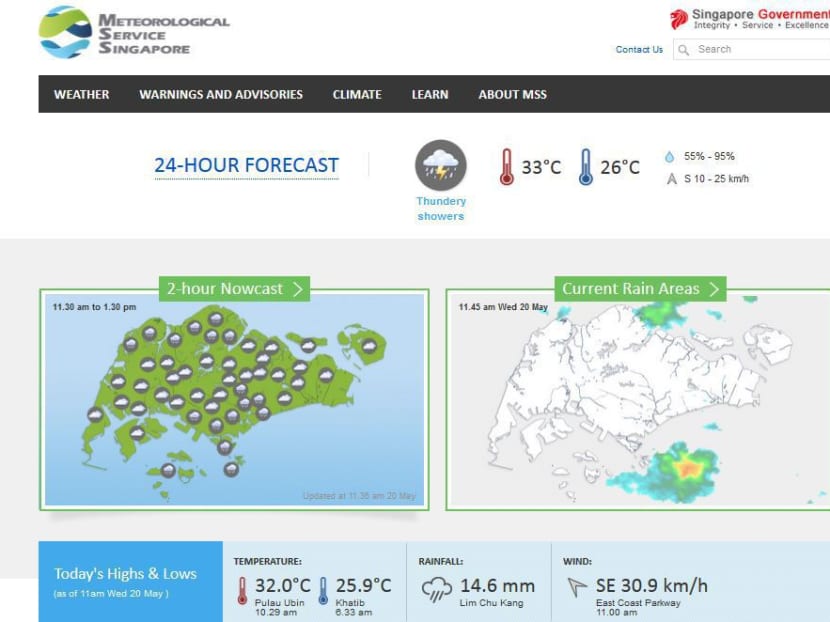
Task: Open the WARNINGS AND ADVISORIES menu
Action: 220,94
